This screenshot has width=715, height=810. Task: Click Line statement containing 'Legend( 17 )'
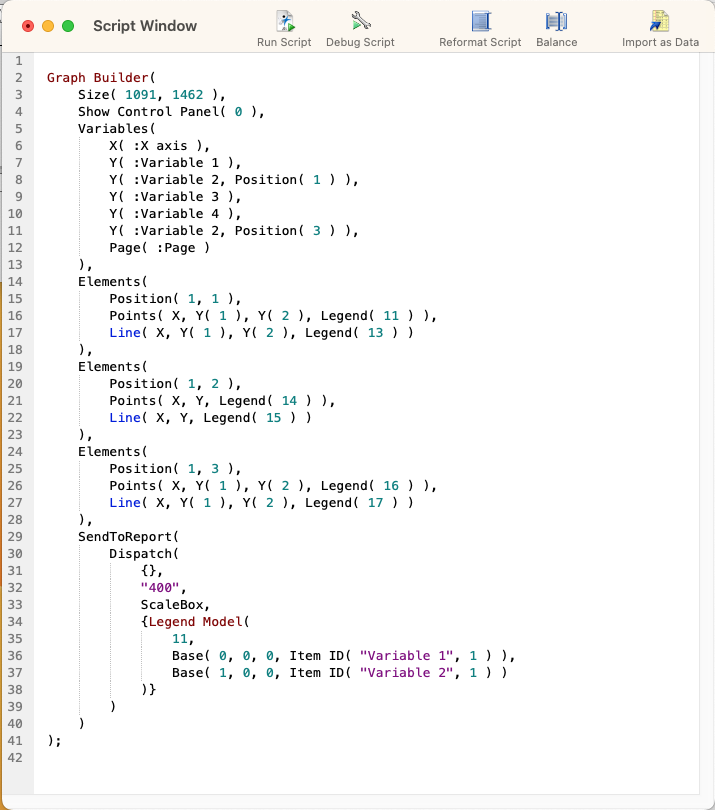(x=261, y=503)
